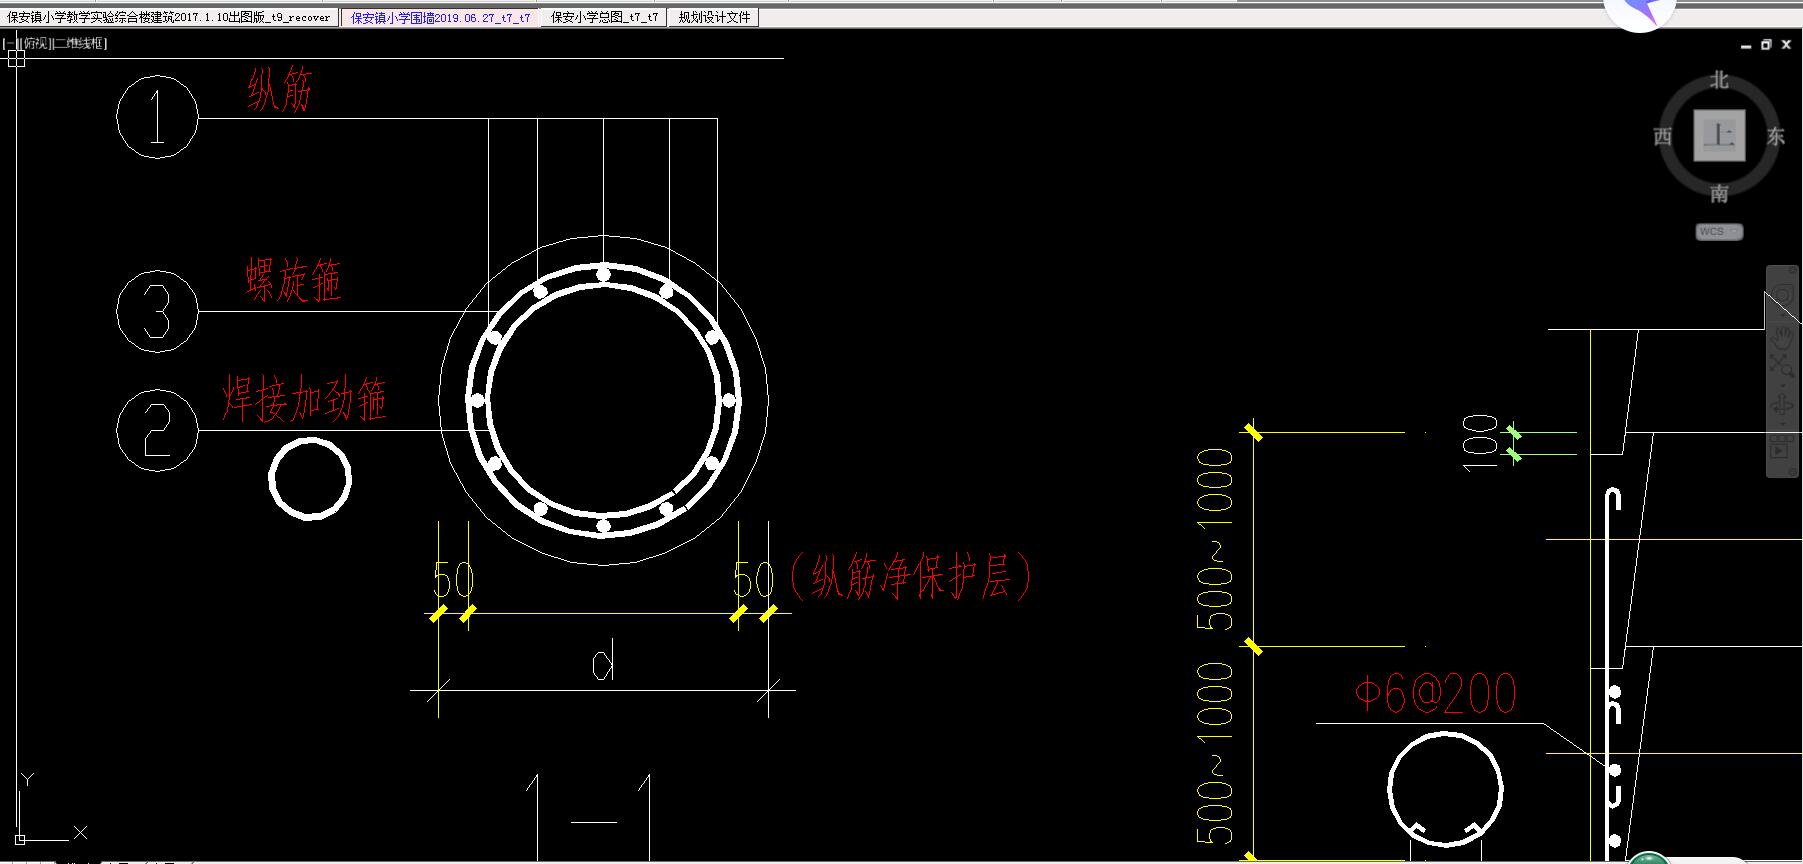This screenshot has height=864, width=1803.
Task: Rotate view to east via 东
Action: (x=1776, y=136)
